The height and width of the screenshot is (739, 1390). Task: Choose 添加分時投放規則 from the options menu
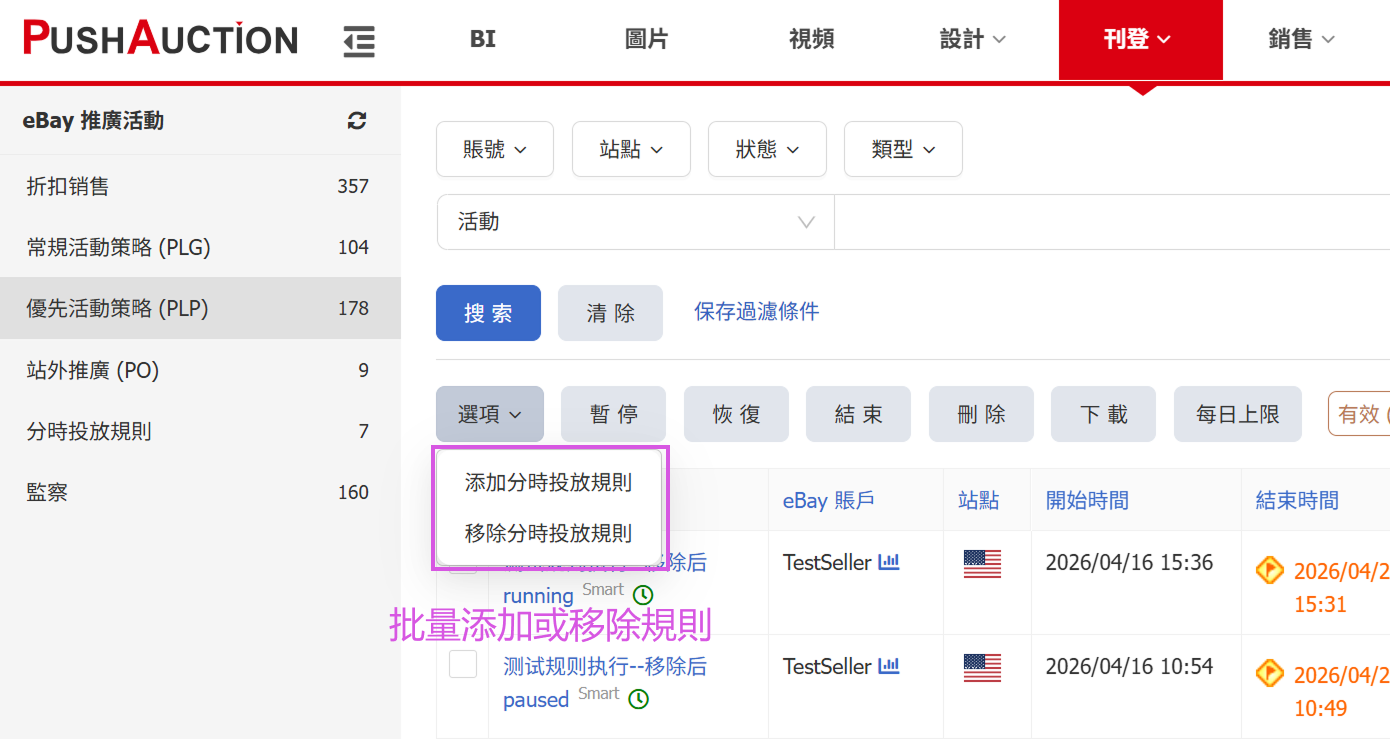548,483
